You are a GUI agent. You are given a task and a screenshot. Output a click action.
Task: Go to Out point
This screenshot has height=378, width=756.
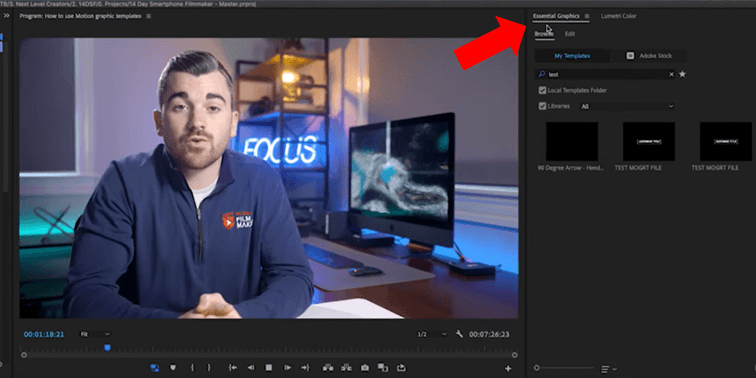click(x=305, y=368)
